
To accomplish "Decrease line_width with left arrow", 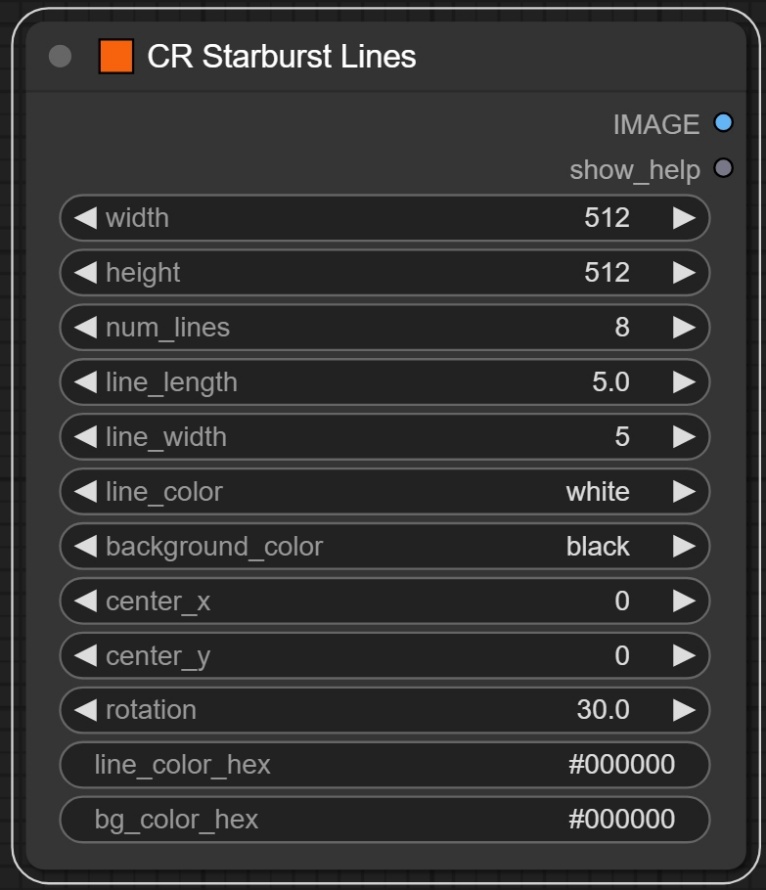I will point(86,437).
